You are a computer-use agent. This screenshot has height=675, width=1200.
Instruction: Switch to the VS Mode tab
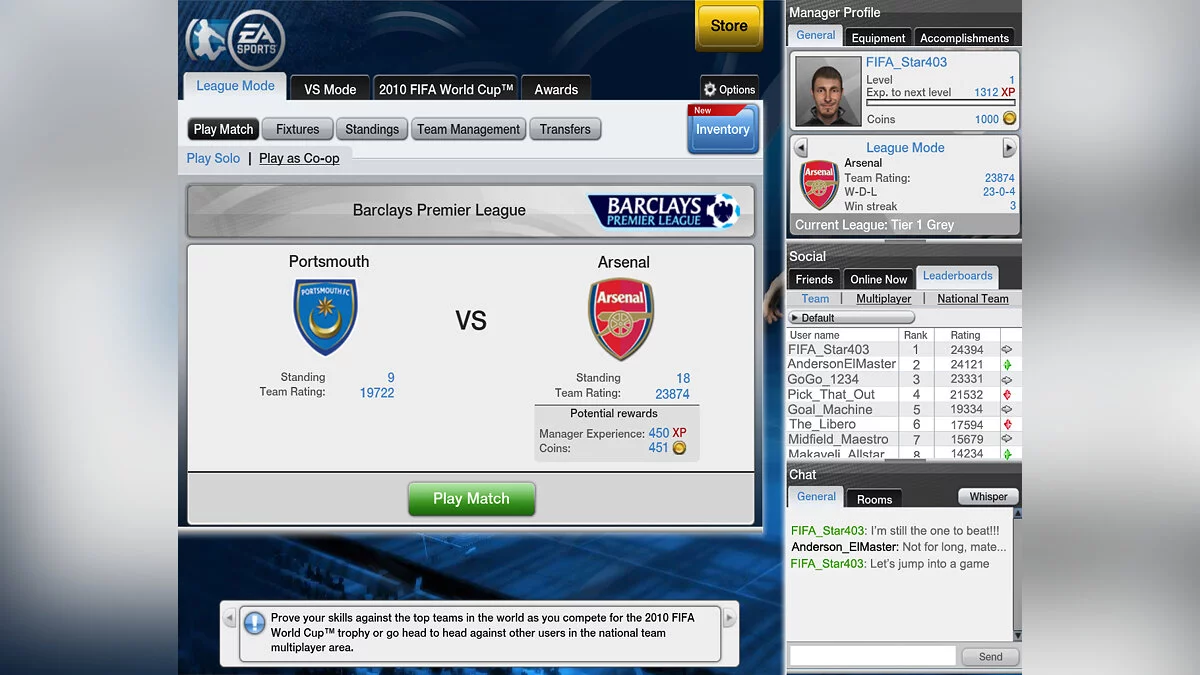coord(330,89)
